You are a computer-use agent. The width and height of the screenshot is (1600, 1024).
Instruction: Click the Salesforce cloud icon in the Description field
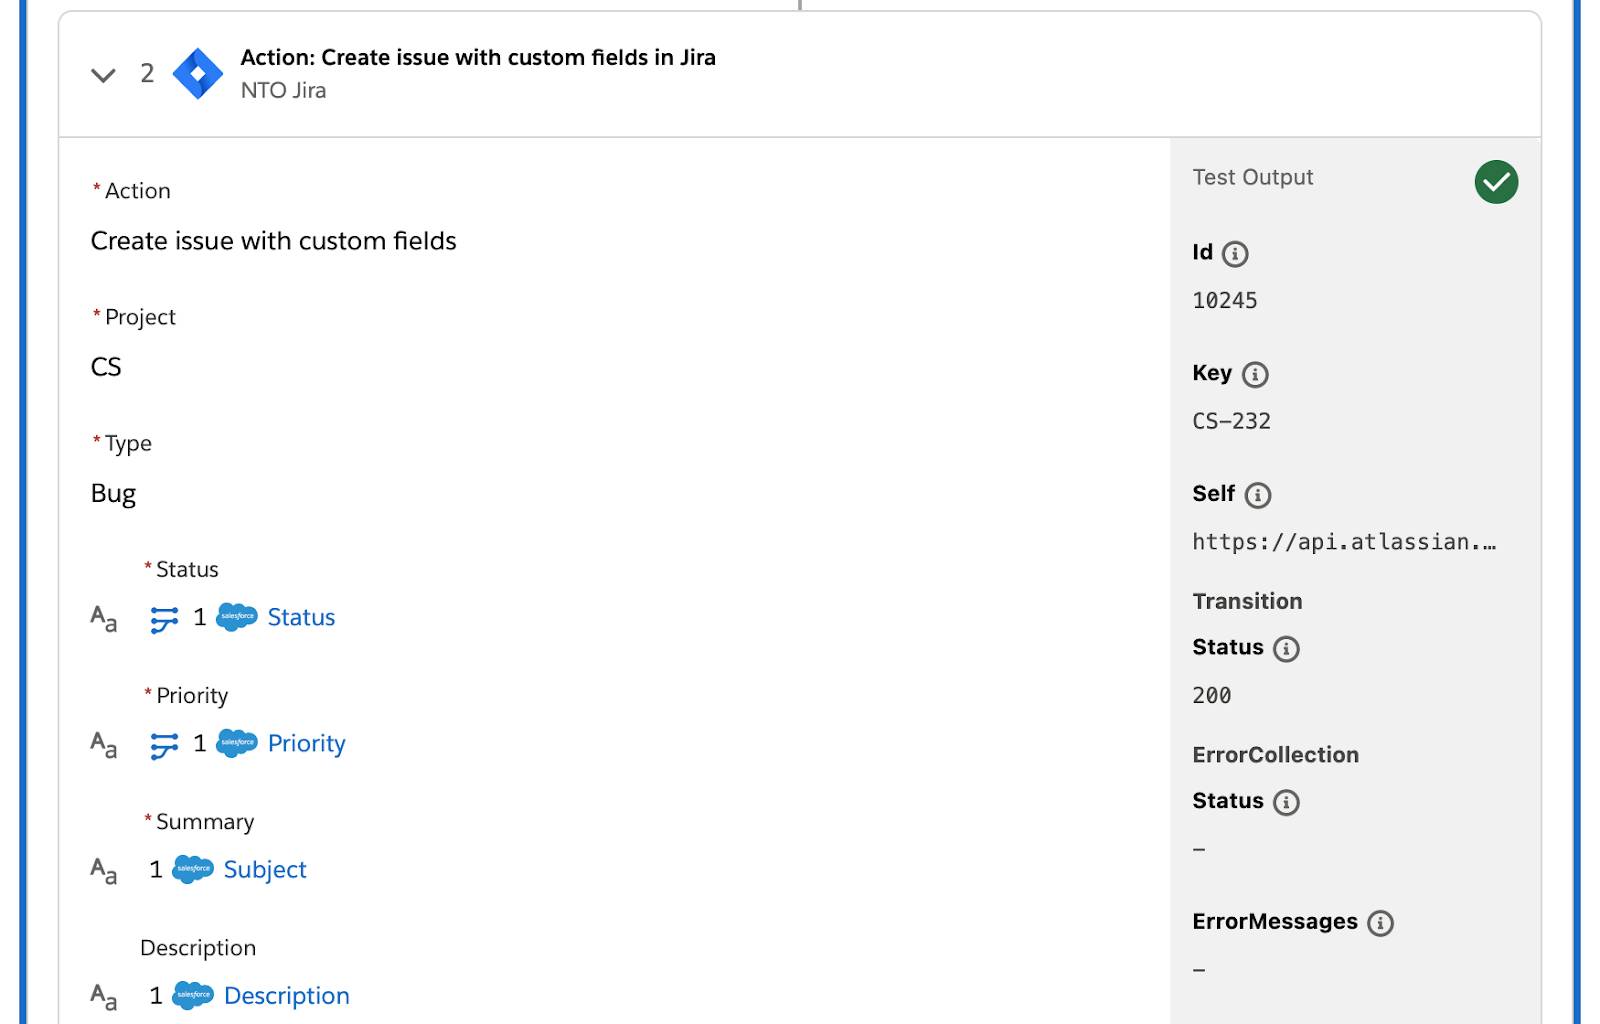(193, 995)
